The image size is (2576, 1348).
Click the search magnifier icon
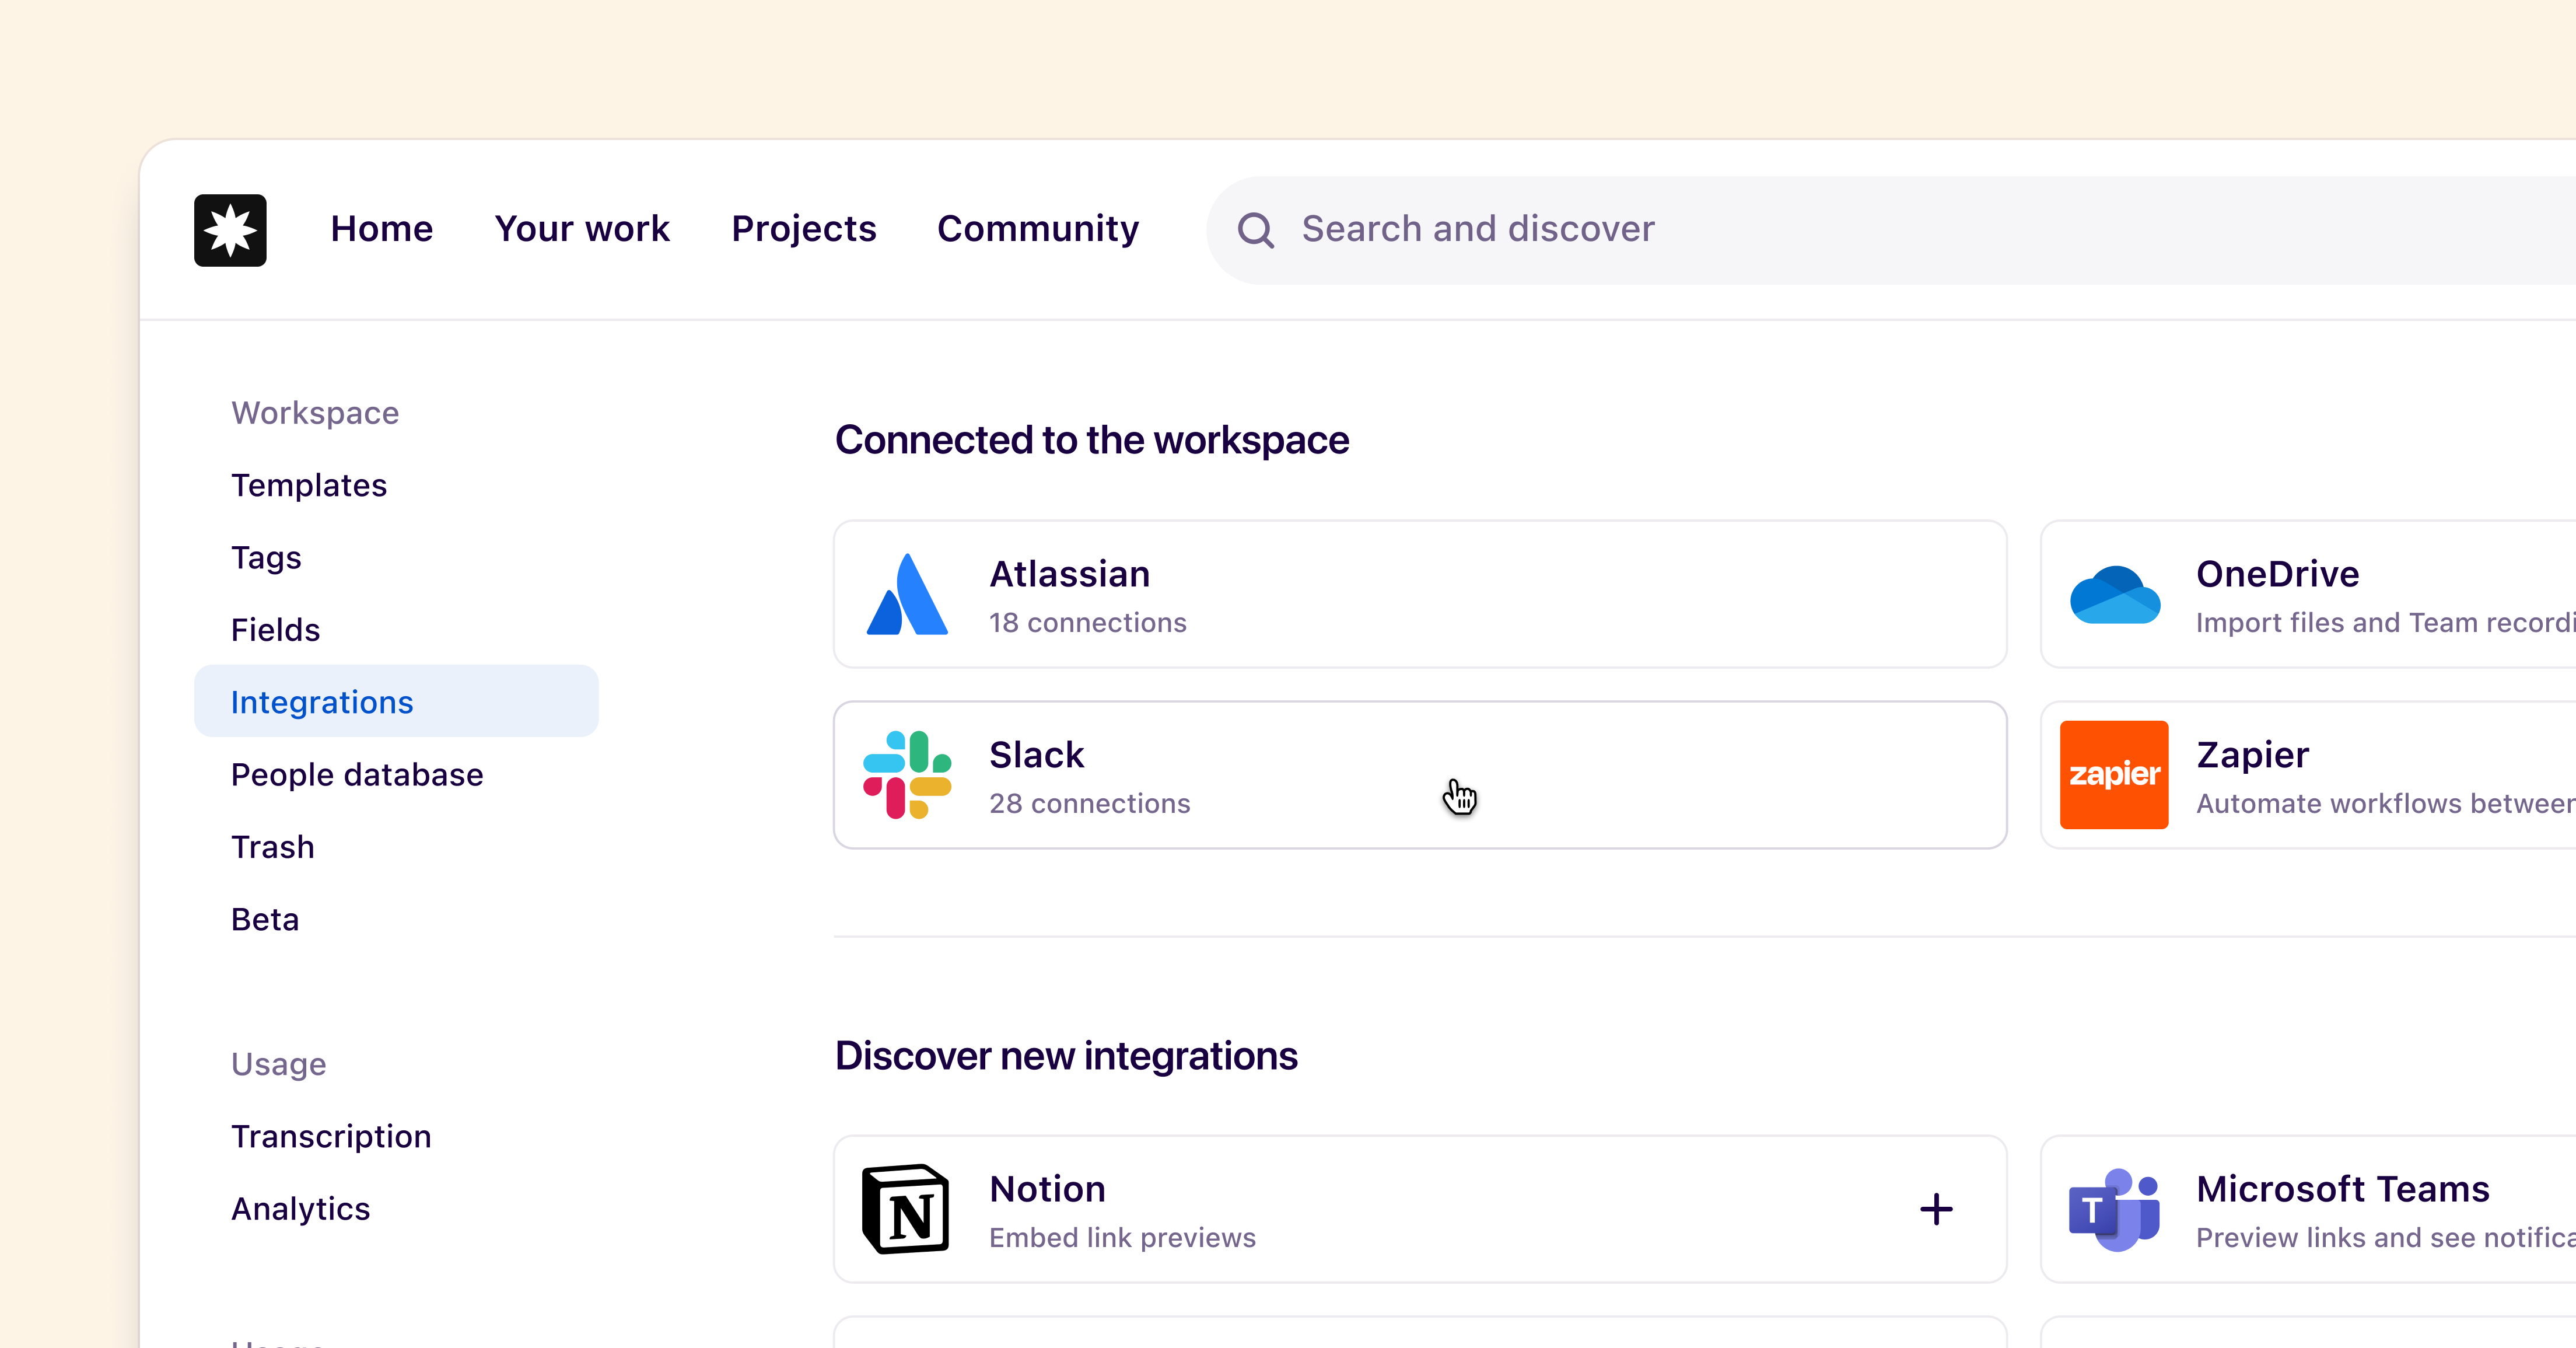[x=1257, y=229]
